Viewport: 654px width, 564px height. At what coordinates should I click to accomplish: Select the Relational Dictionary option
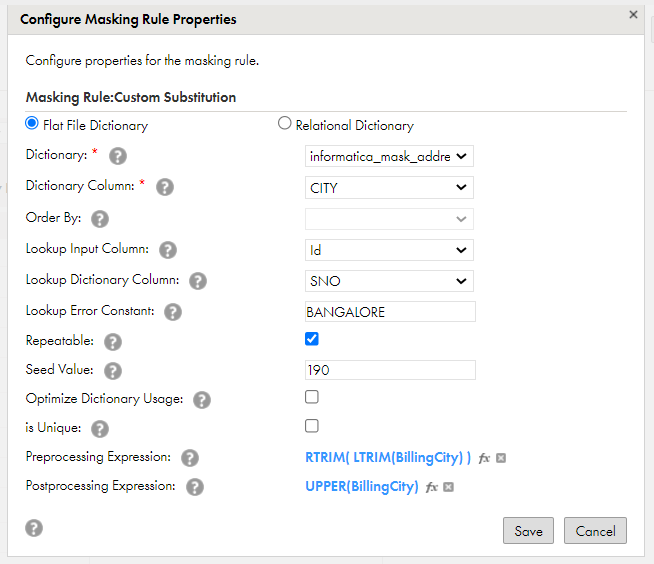284,123
